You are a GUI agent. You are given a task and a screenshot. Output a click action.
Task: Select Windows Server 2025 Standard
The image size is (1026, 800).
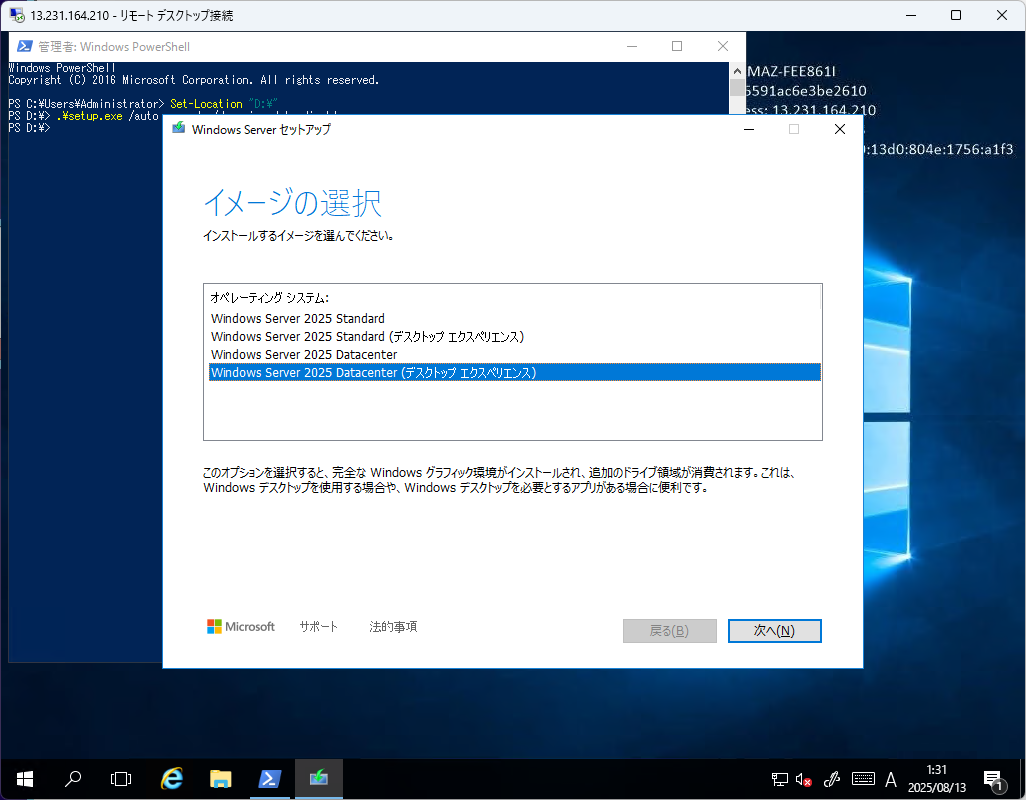(x=298, y=319)
